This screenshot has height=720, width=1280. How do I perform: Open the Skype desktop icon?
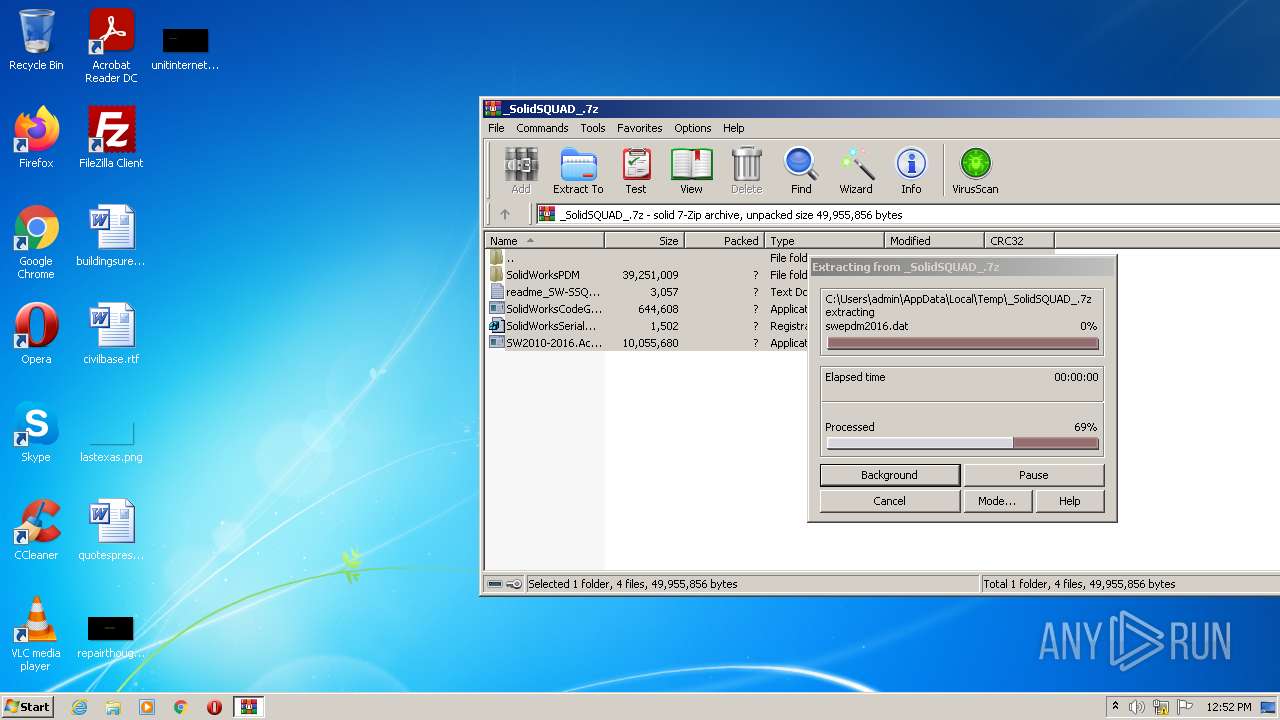36,432
